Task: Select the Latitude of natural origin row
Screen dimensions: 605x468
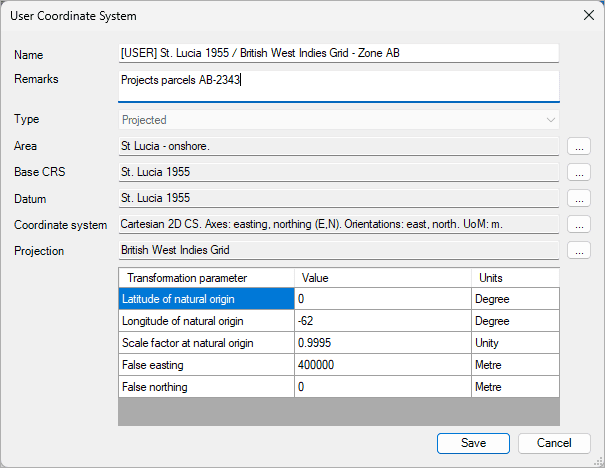Action: (x=206, y=298)
